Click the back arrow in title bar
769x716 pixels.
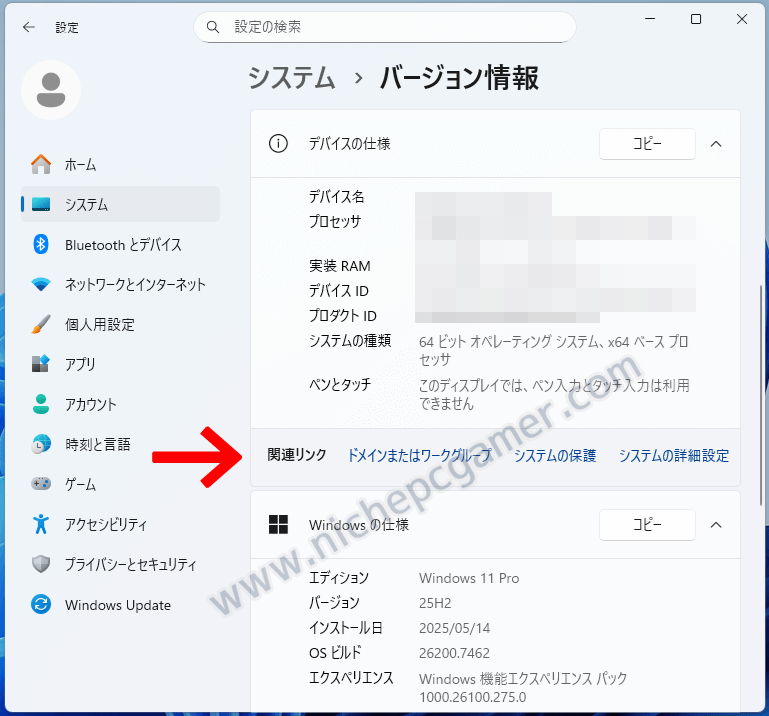(x=28, y=27)
